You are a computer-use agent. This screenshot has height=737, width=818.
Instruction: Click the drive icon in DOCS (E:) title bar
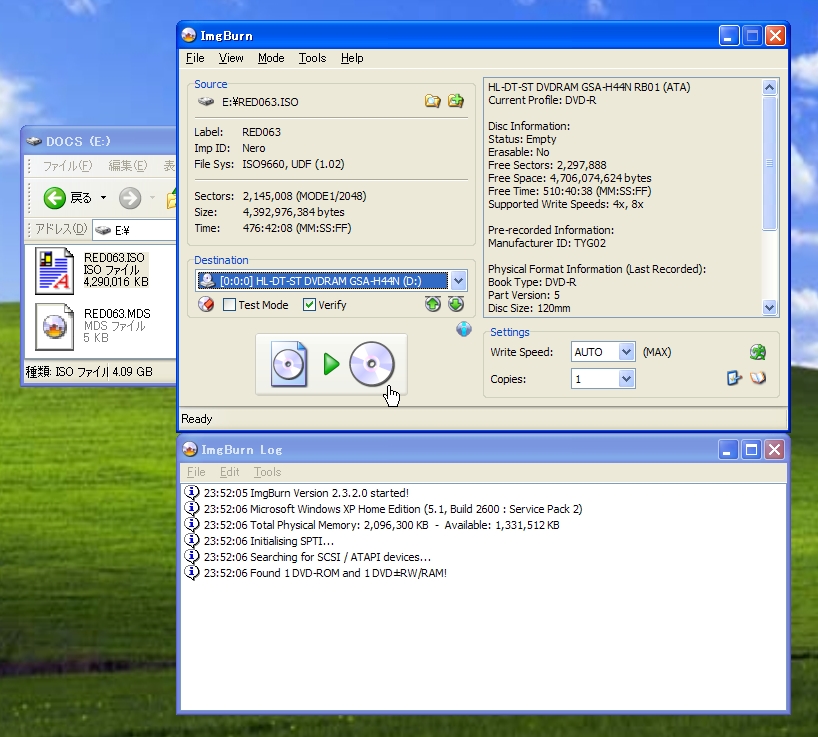[x=34, y=141]
